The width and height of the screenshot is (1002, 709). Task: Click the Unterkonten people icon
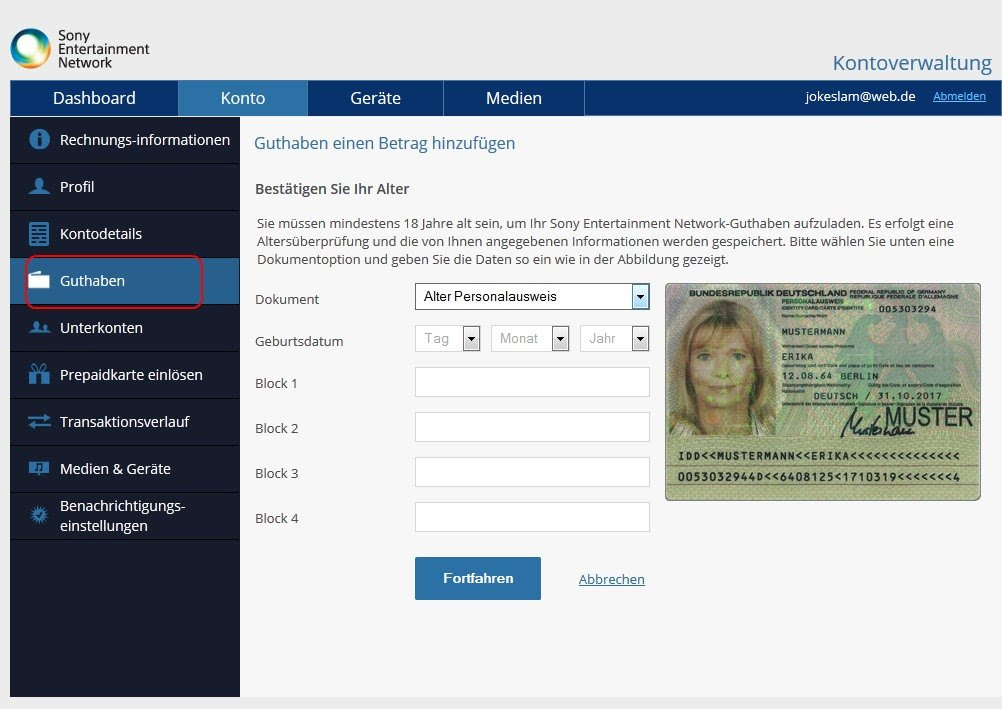(39, 327)
